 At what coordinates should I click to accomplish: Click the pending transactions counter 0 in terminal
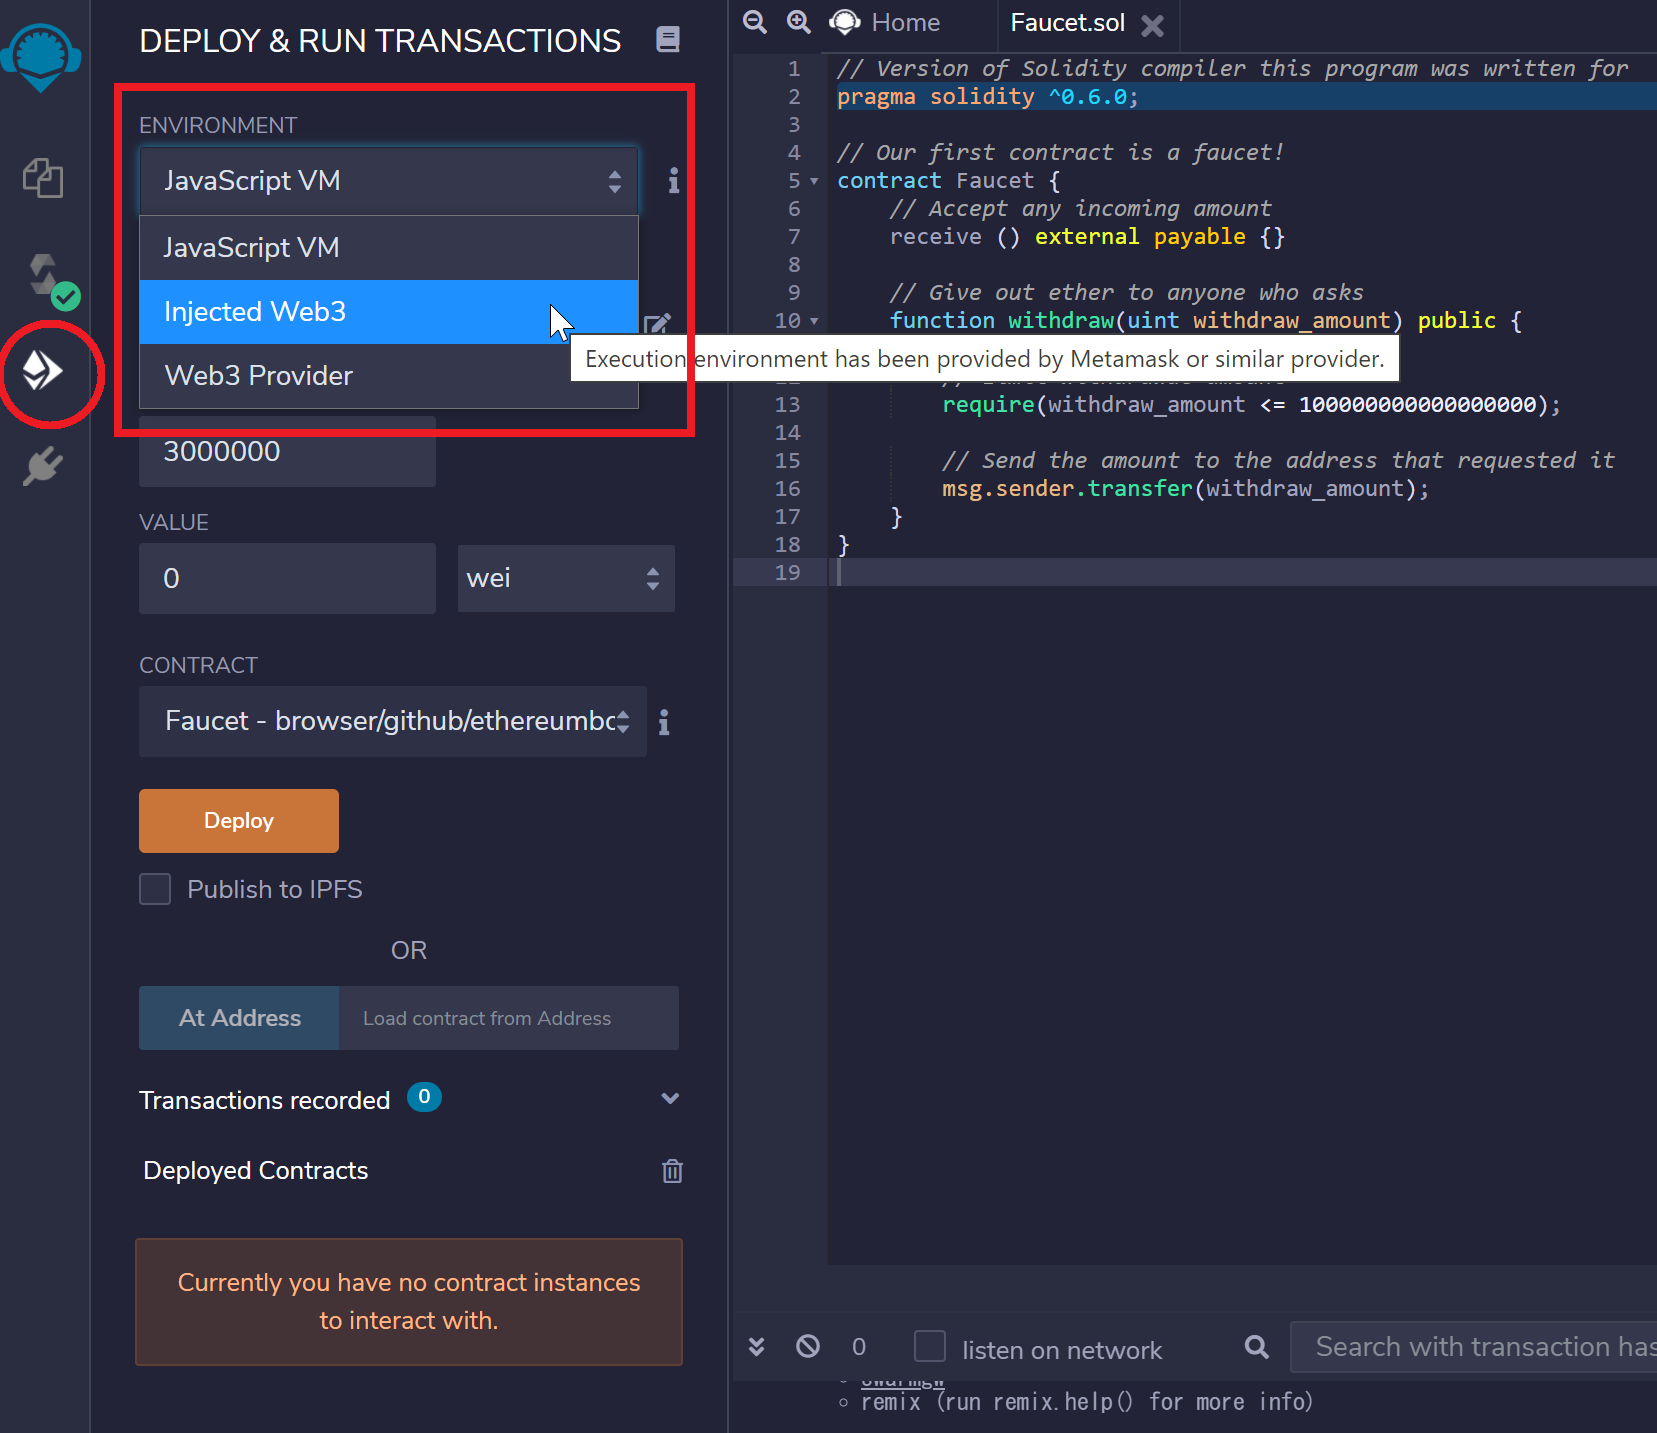pyautogui.click(x=859, y=1347)
